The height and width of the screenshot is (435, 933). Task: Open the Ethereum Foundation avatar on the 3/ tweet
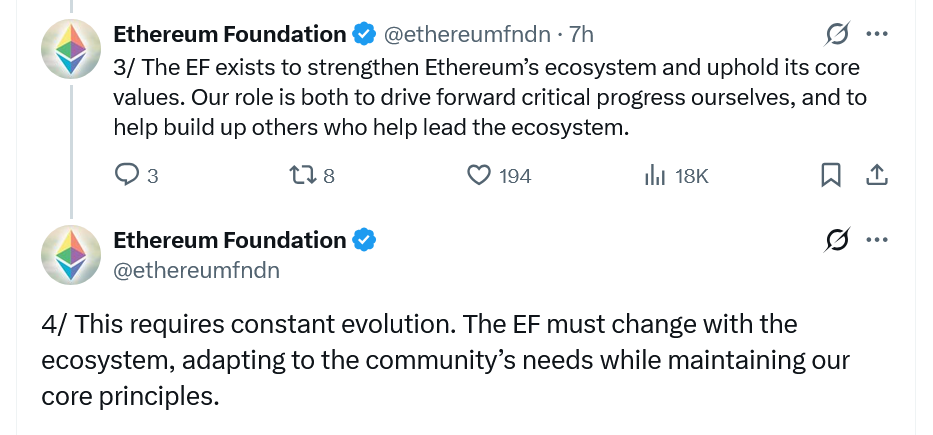[70, 49]
